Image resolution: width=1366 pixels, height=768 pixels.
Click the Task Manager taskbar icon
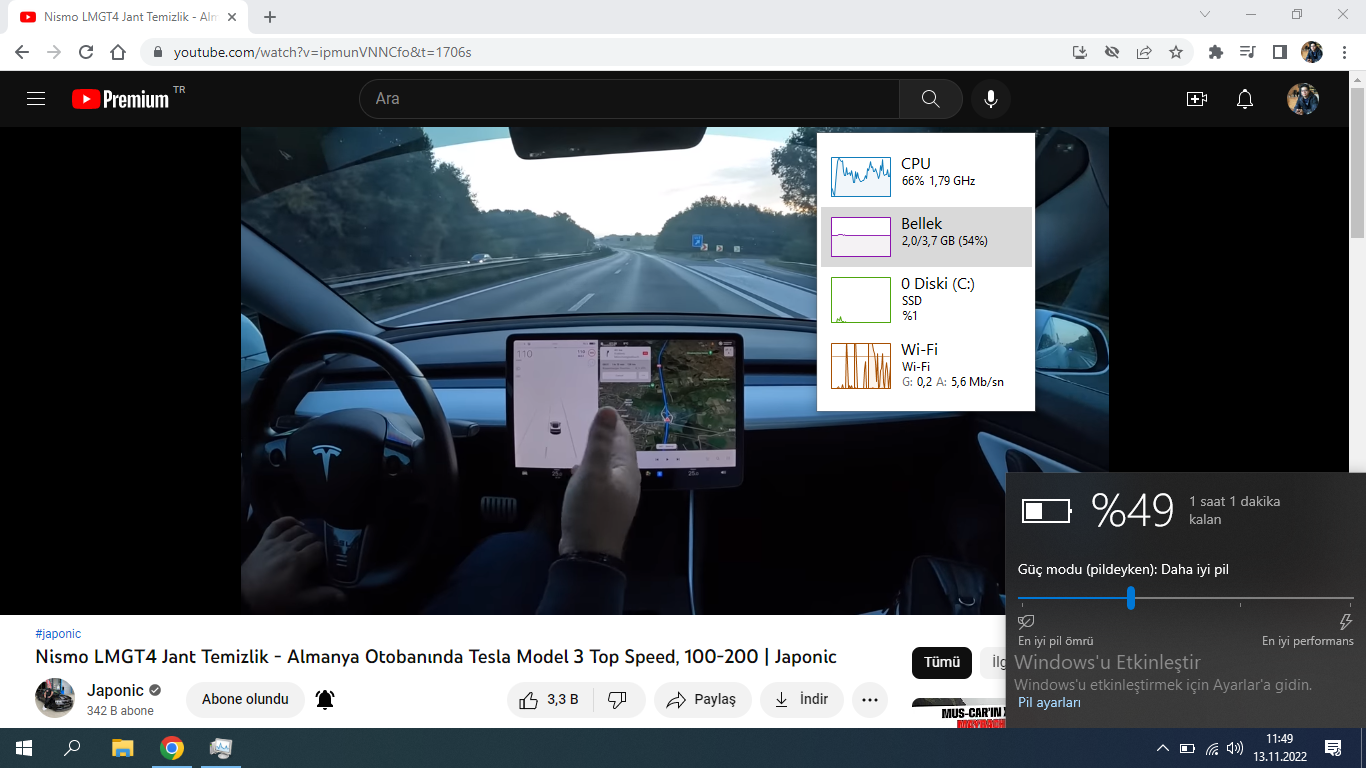(221, 748)
